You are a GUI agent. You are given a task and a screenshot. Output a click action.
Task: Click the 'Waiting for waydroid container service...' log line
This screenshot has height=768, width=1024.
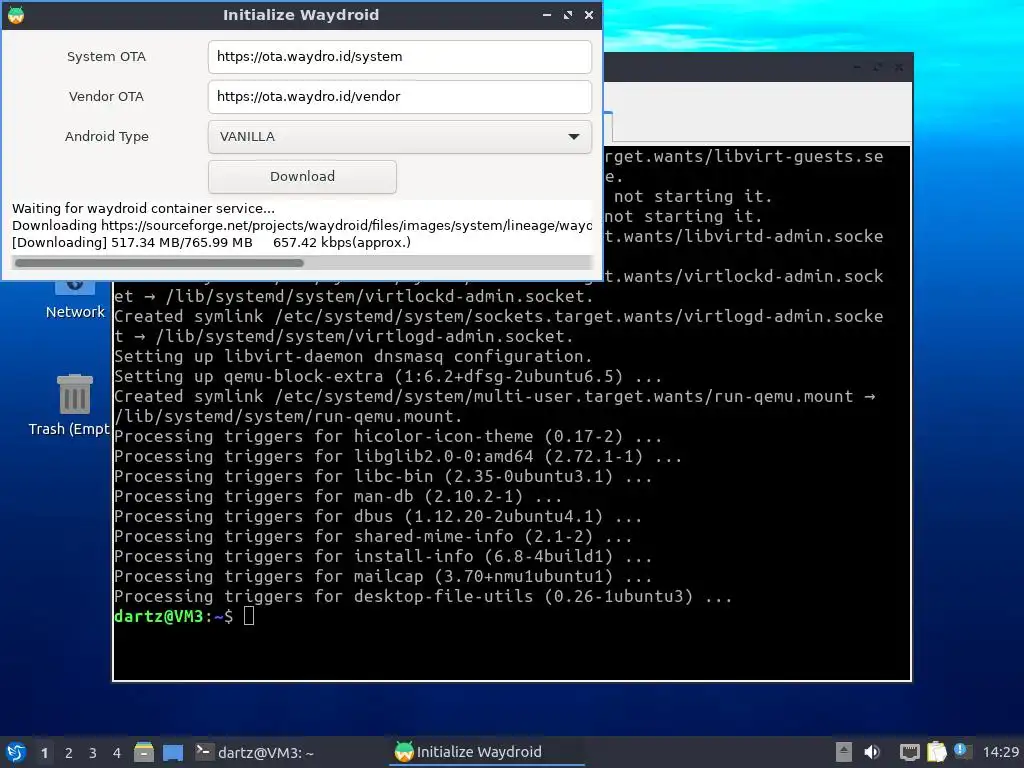143,208
